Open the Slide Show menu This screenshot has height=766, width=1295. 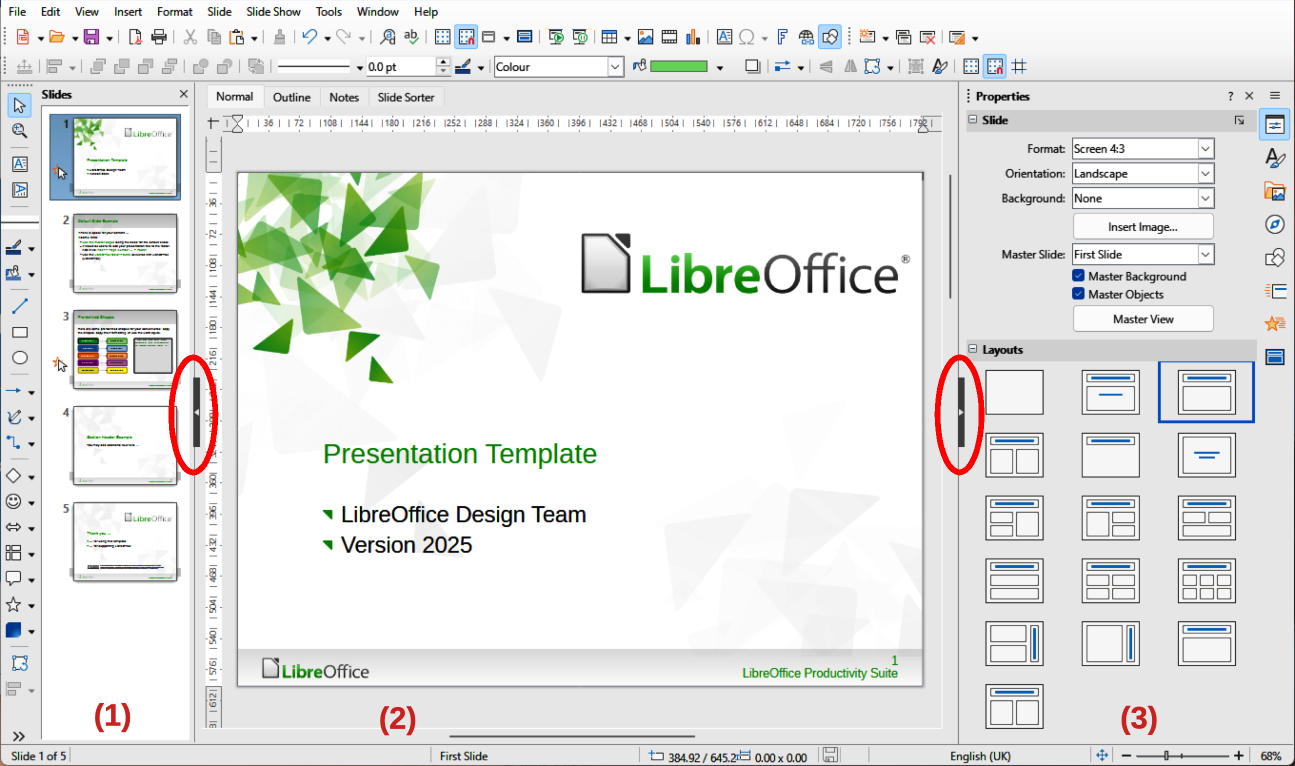coord(273,12)
